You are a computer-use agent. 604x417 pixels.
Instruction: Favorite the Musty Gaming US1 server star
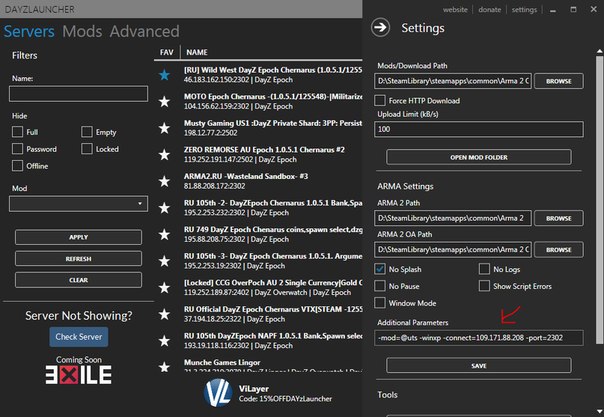tap(164, 128)
